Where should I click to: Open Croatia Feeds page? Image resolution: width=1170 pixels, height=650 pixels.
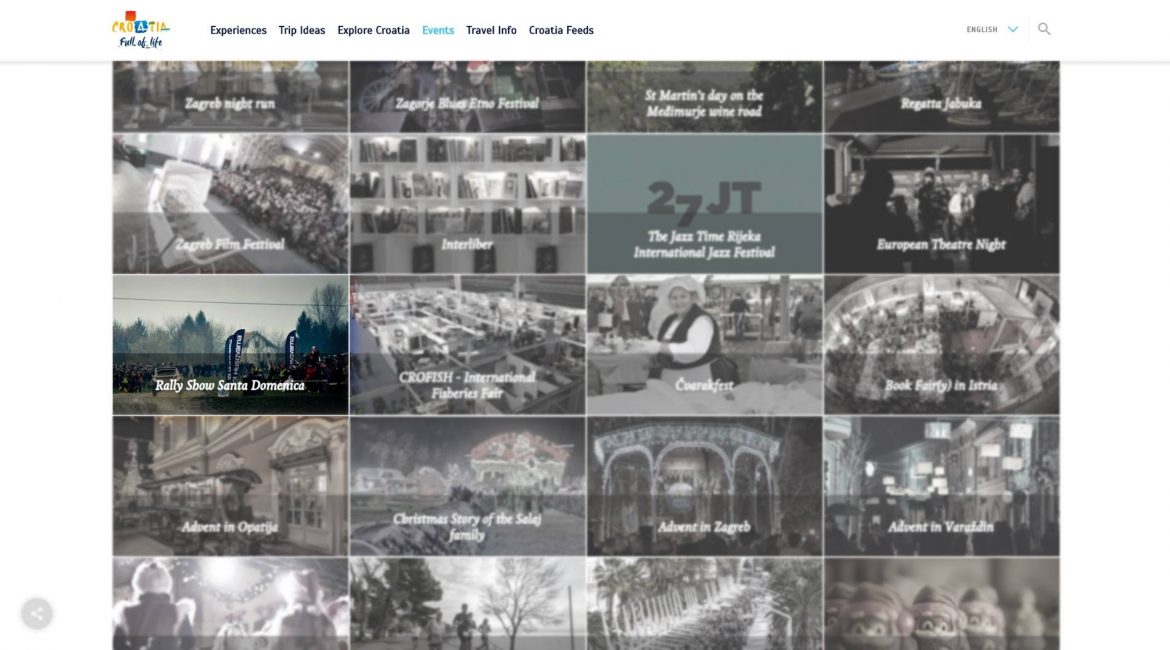[561, 30]
